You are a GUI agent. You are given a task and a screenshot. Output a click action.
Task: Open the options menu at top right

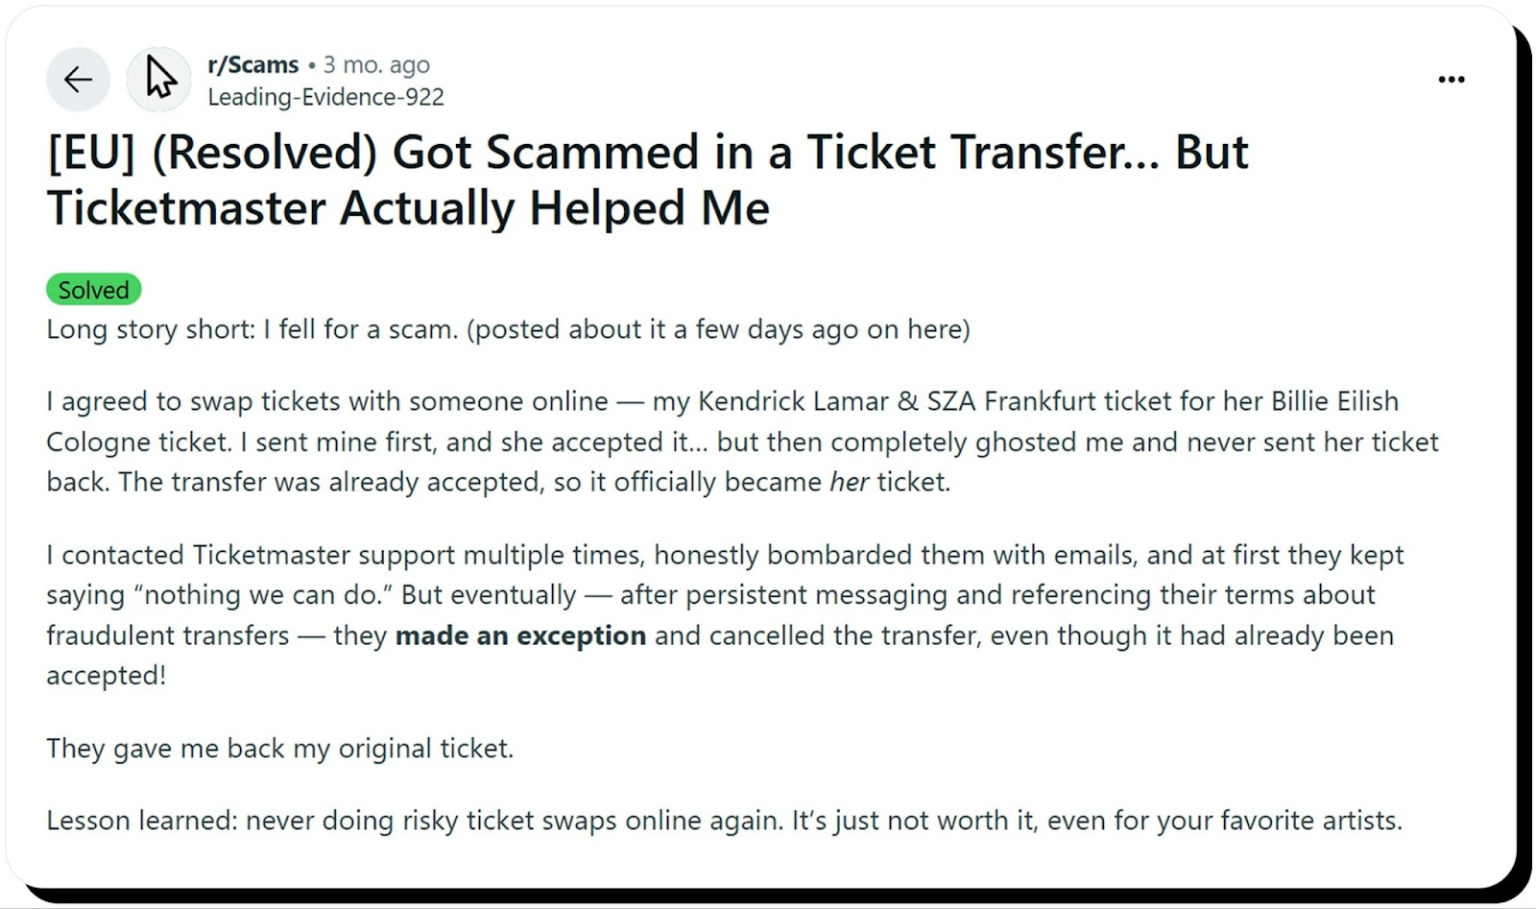1450,79
